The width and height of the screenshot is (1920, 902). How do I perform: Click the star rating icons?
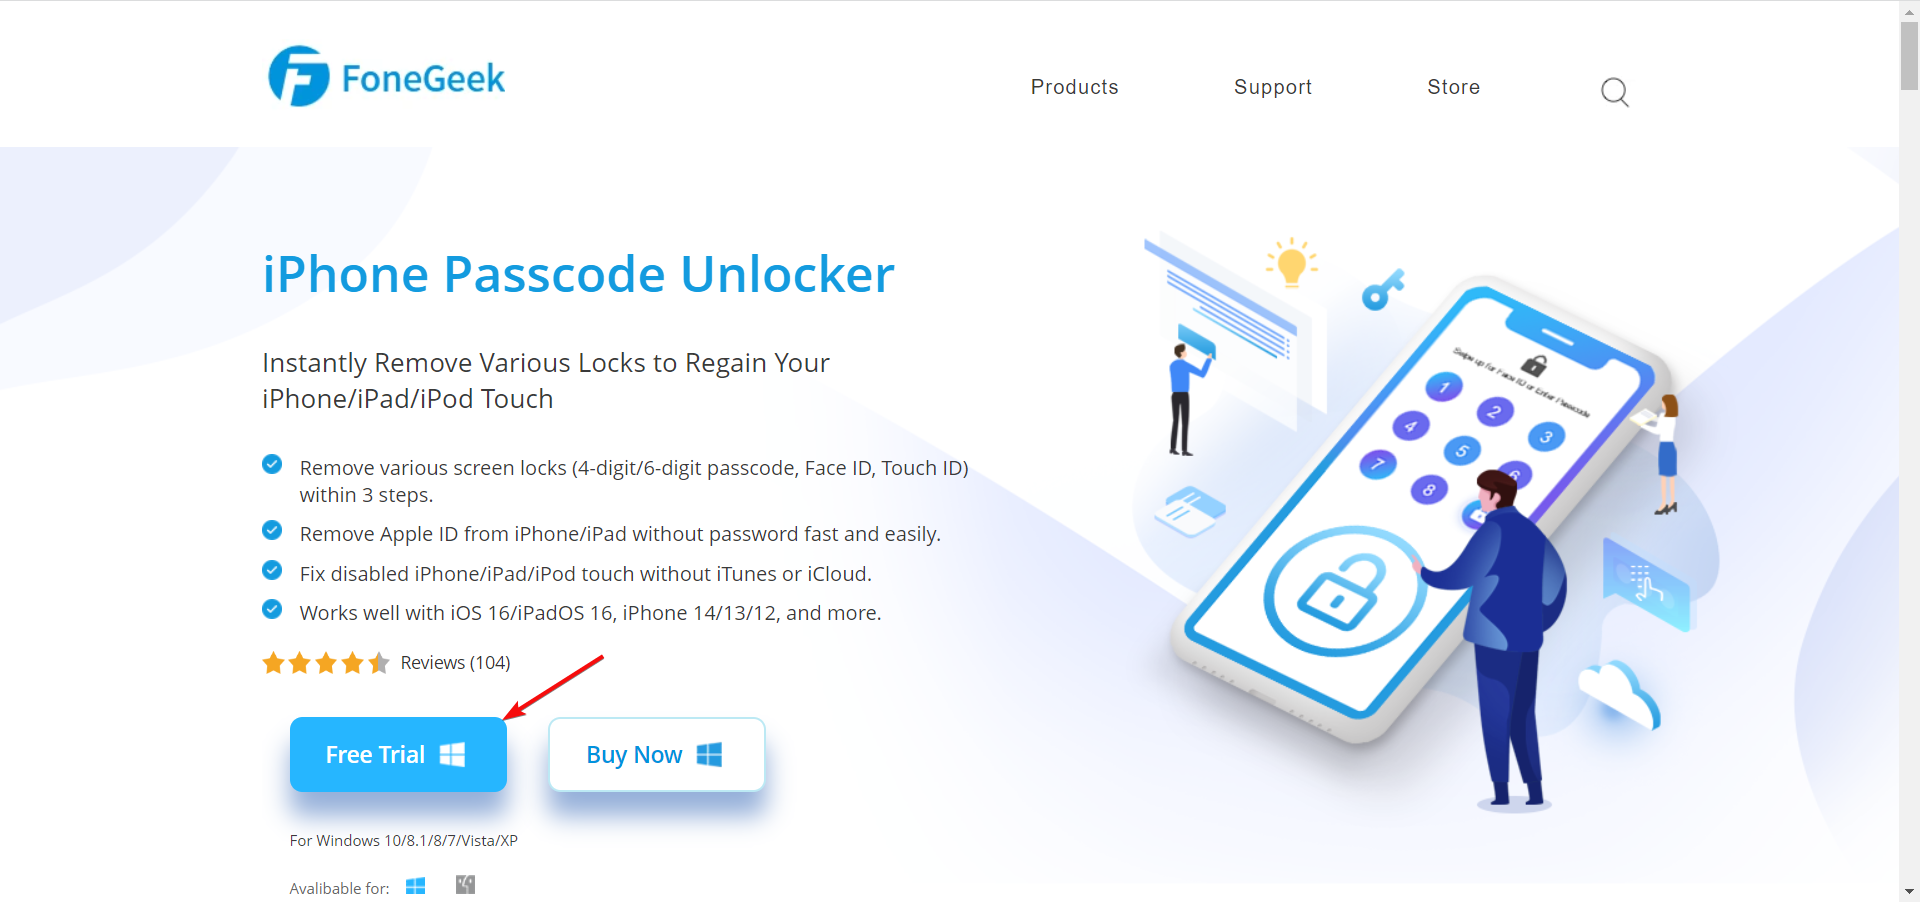tap(326, 663)
